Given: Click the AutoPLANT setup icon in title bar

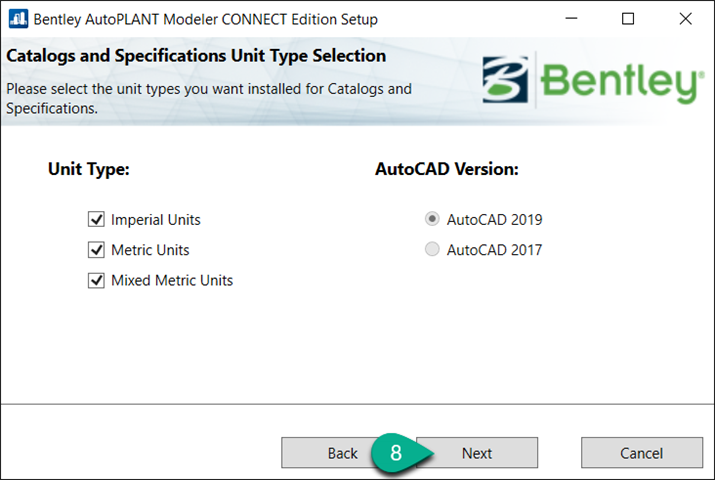Looking at the screenshot, I should pos(17,19).
